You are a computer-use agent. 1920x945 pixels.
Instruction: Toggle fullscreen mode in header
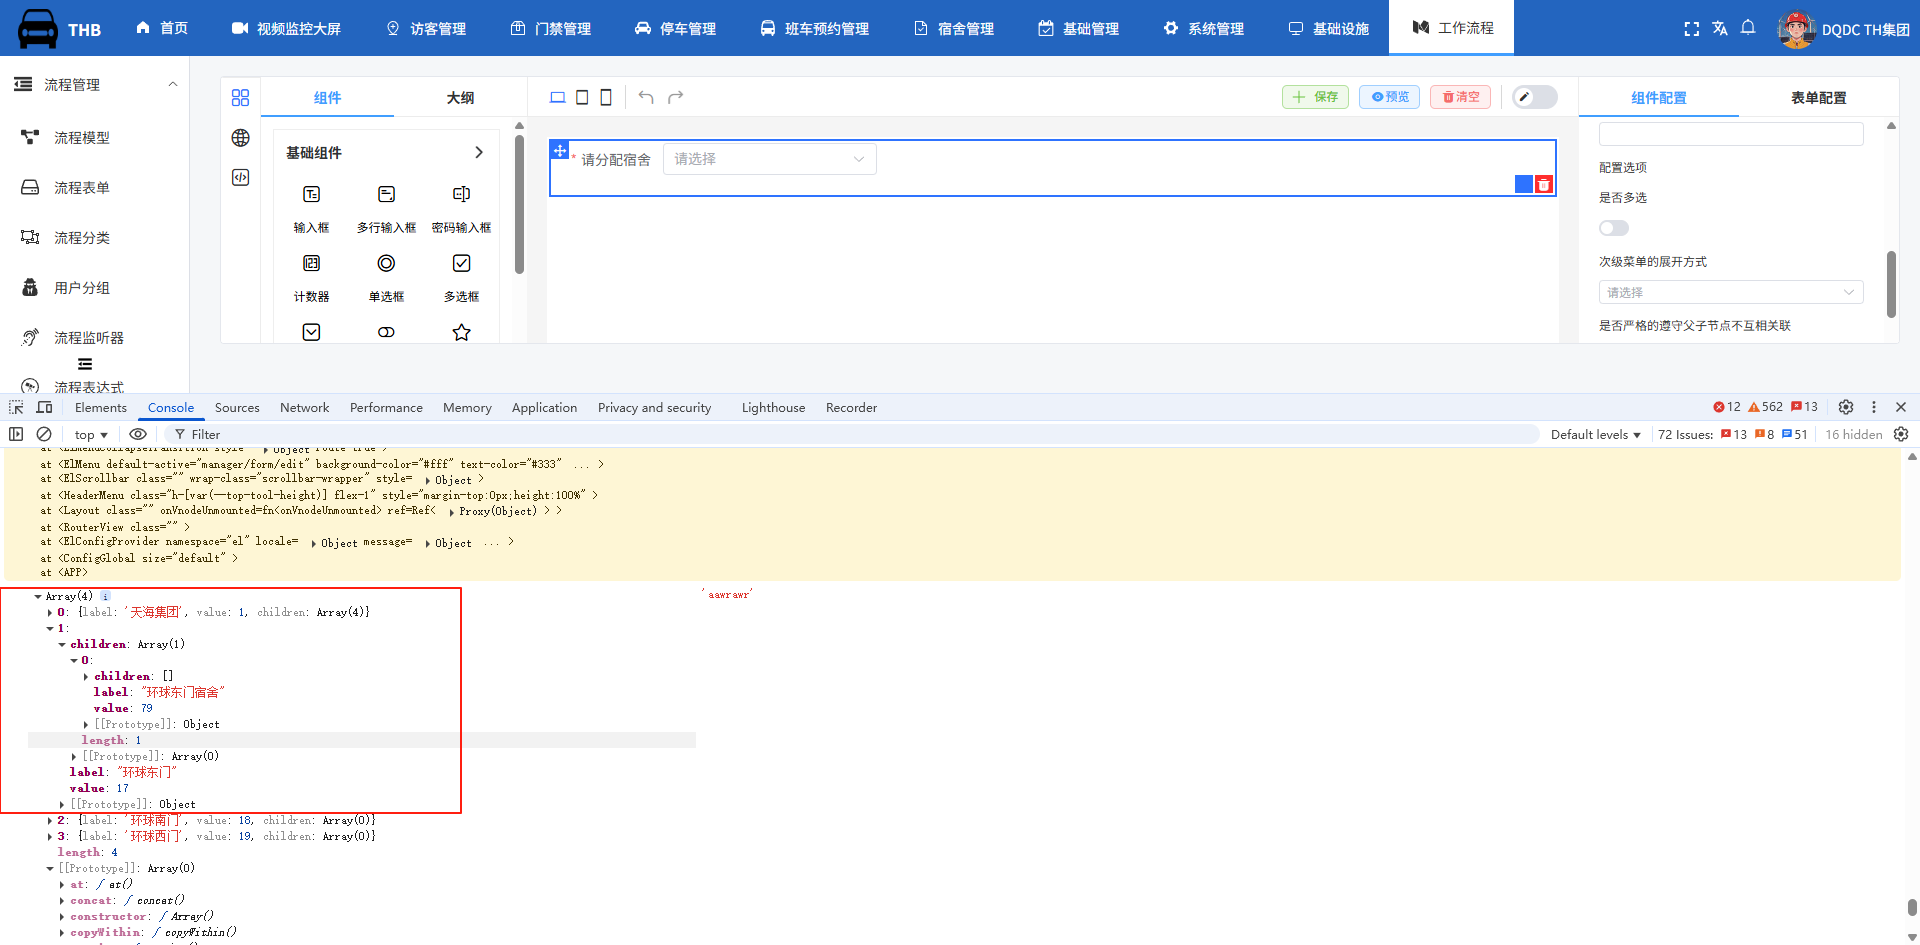coord(1692,29)
